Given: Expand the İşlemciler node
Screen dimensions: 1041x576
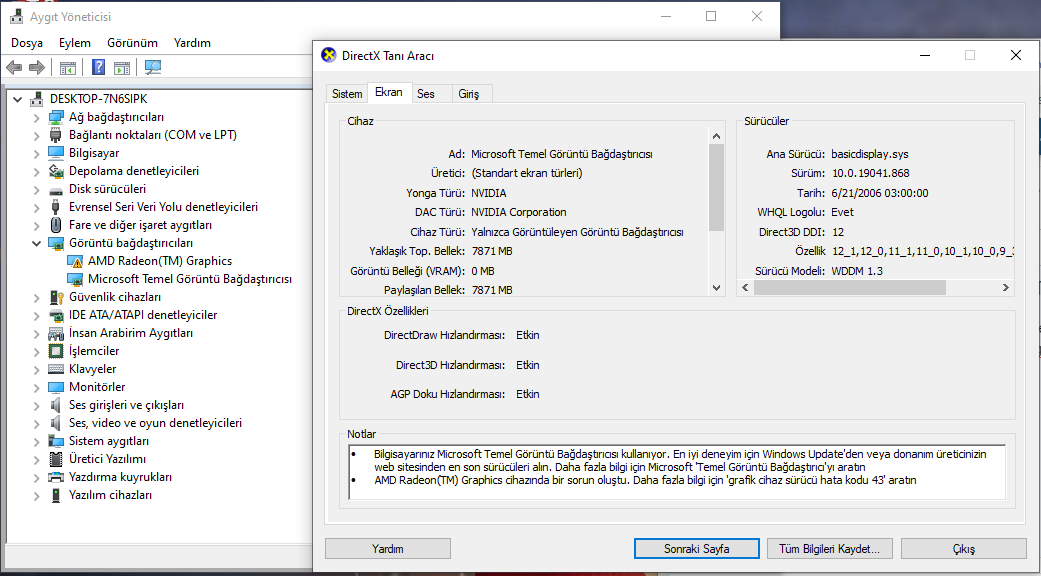Looking at the screenshot, I should click(37, 351).
